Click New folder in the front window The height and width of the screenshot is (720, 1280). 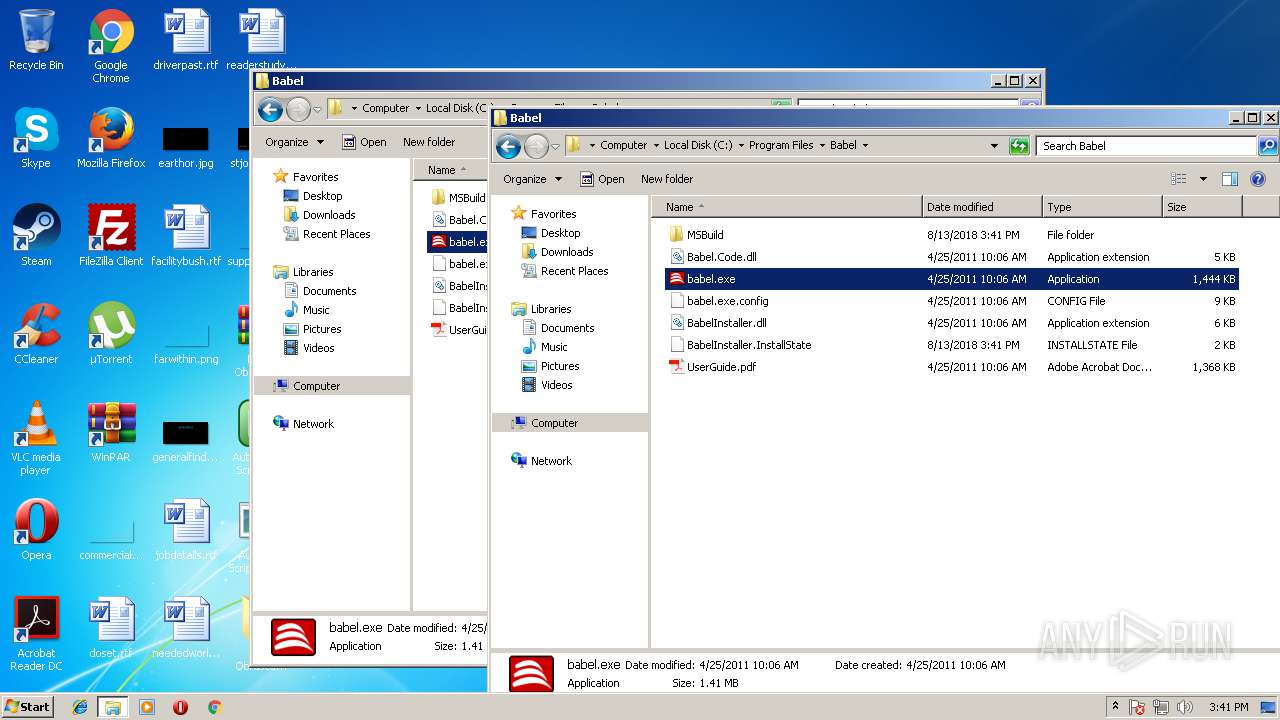pyautogui.click(x=667, y=179)
